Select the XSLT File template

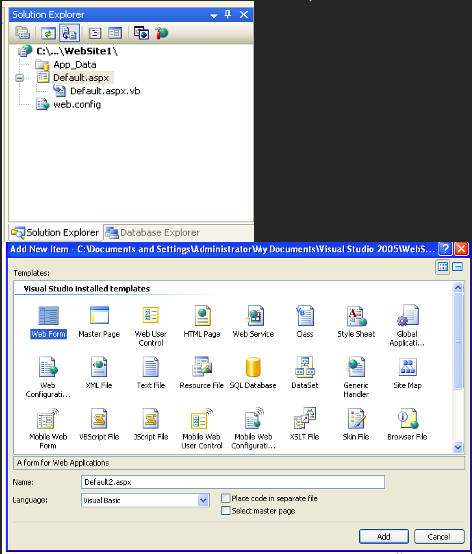[x=305, y=424]
